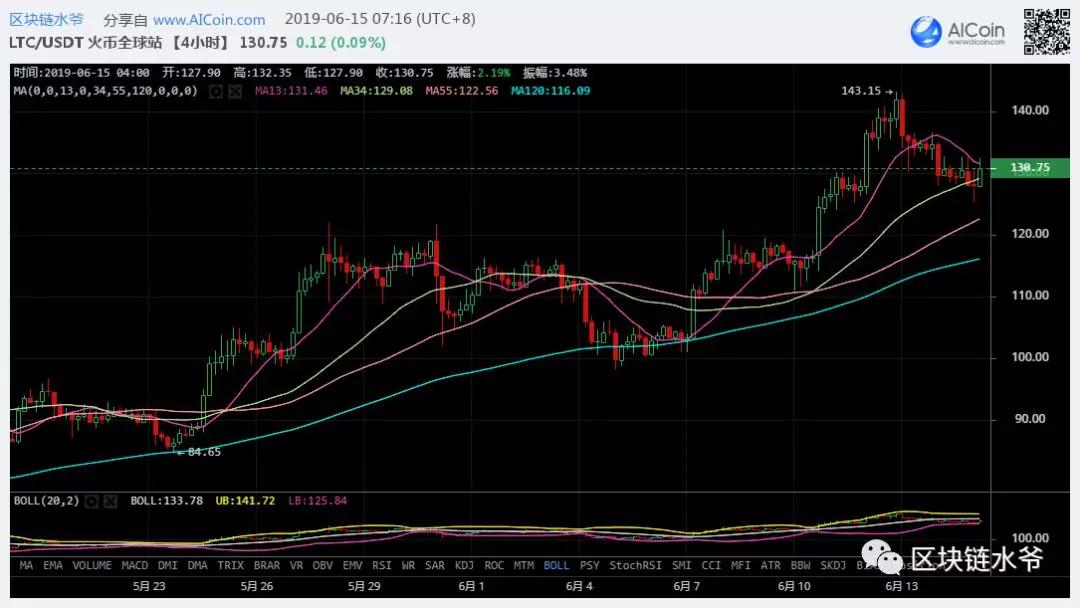Select the EMV indicator tab
Viewport: 1080px width, 608px height.
pyautogui.click(x=352, y=565)
